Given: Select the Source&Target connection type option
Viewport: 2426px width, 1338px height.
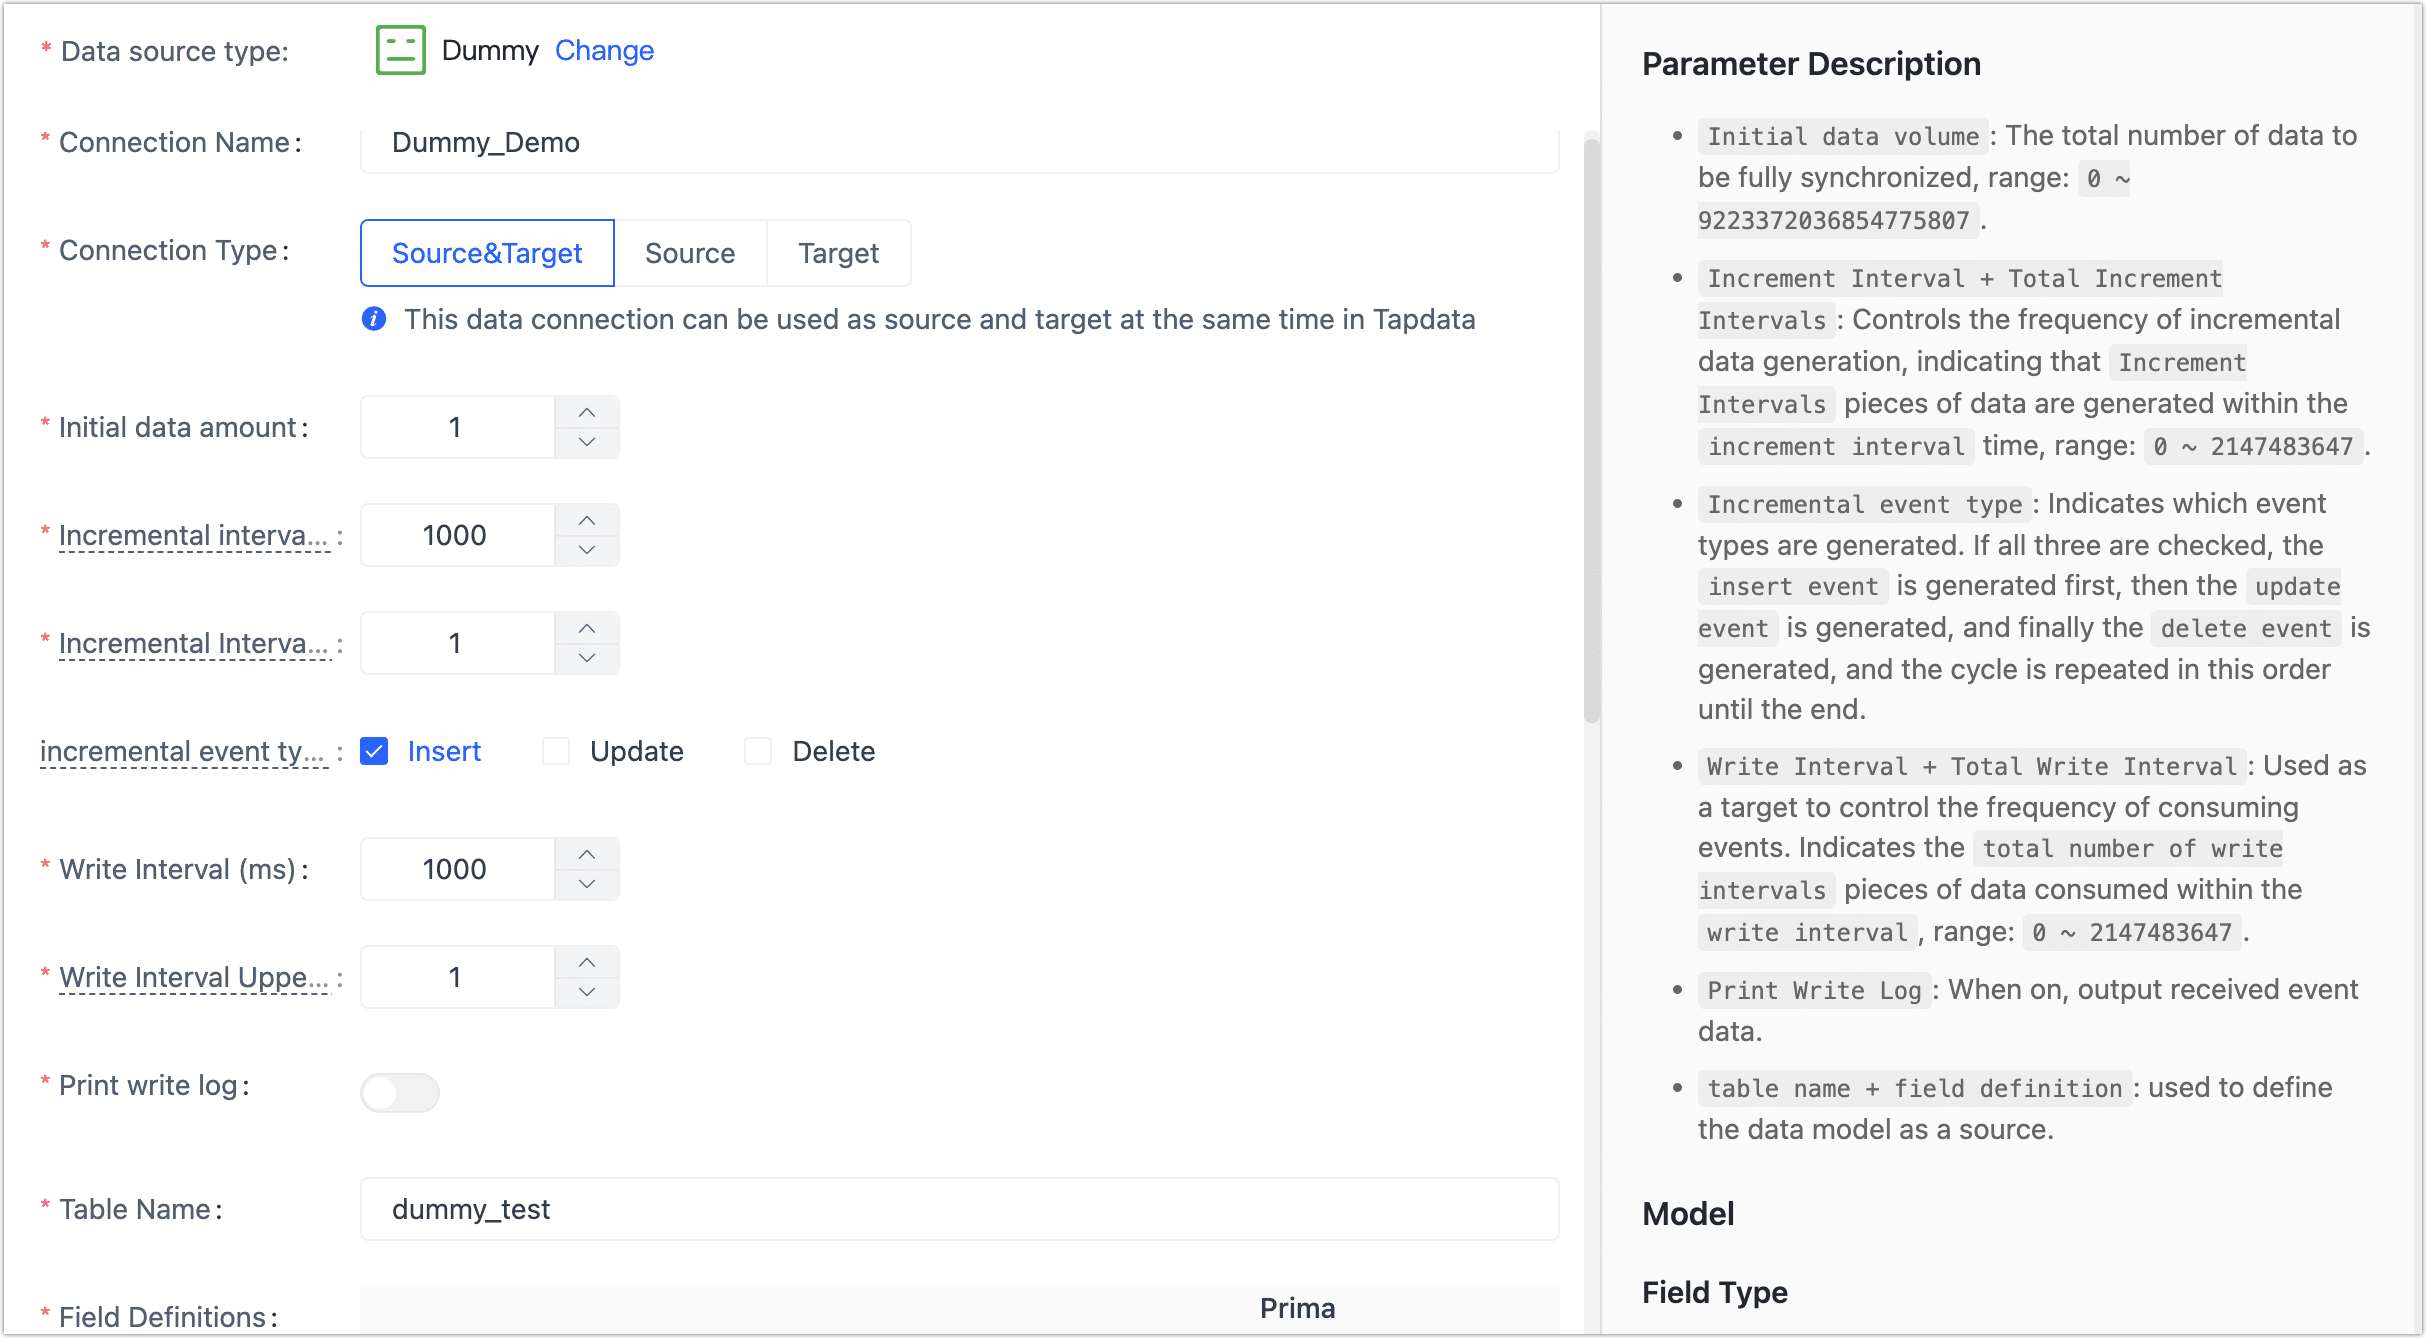Looking at the screenshot, I should click(x=487, y=253).
